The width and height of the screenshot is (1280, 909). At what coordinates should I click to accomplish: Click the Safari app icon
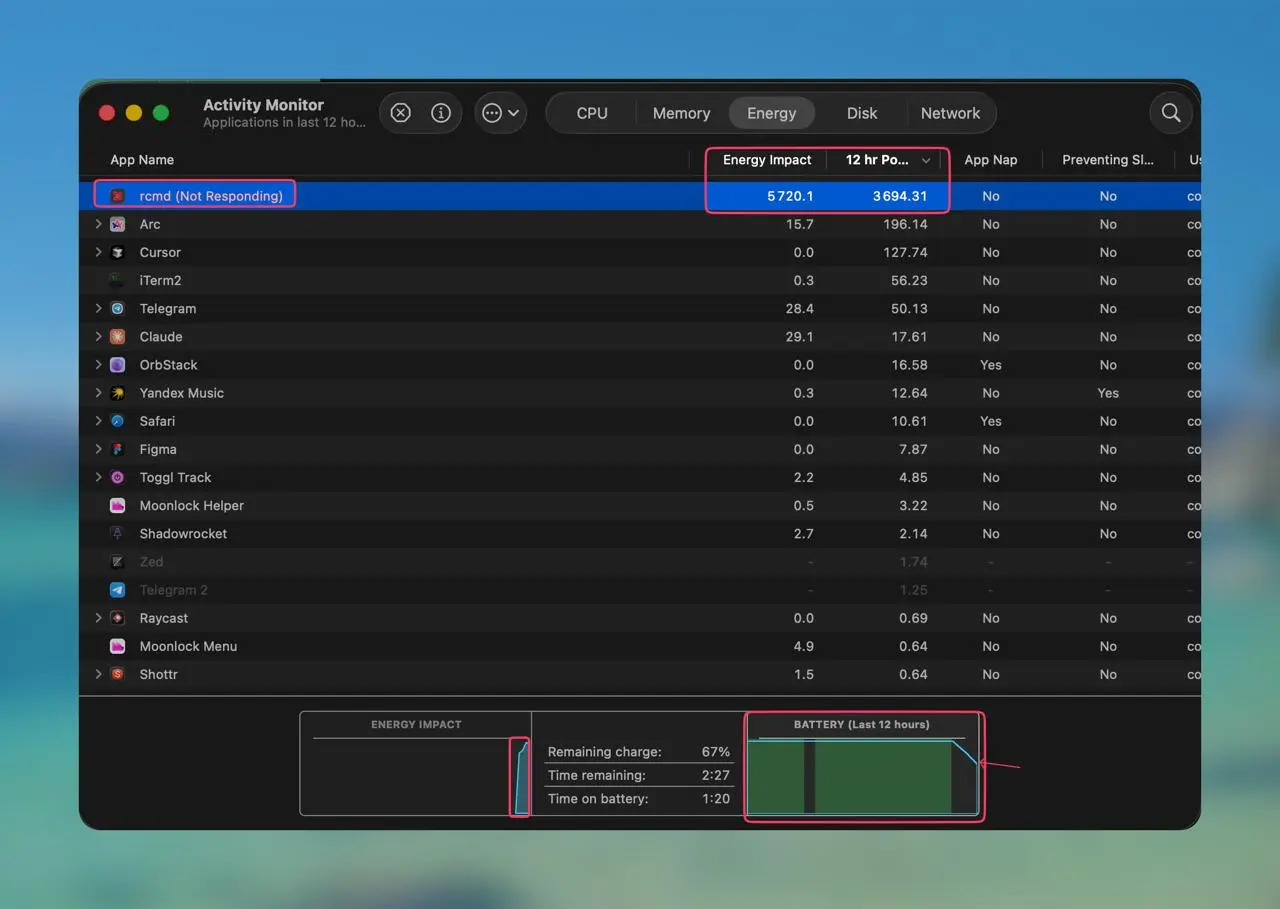(x=118, y=420)
